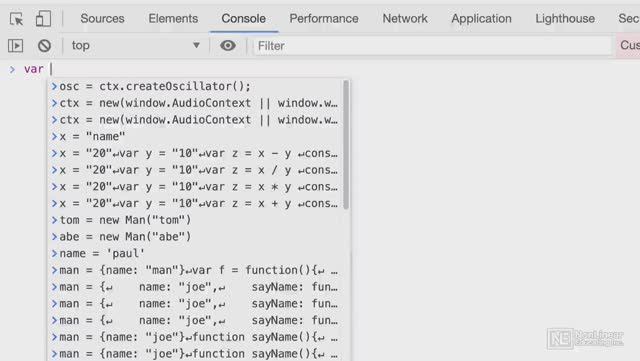This screenshot has height=361, width=640.
Task: Select the second ctx = new(window.AudioContext suggestion
Action: [x=195, y=120]
